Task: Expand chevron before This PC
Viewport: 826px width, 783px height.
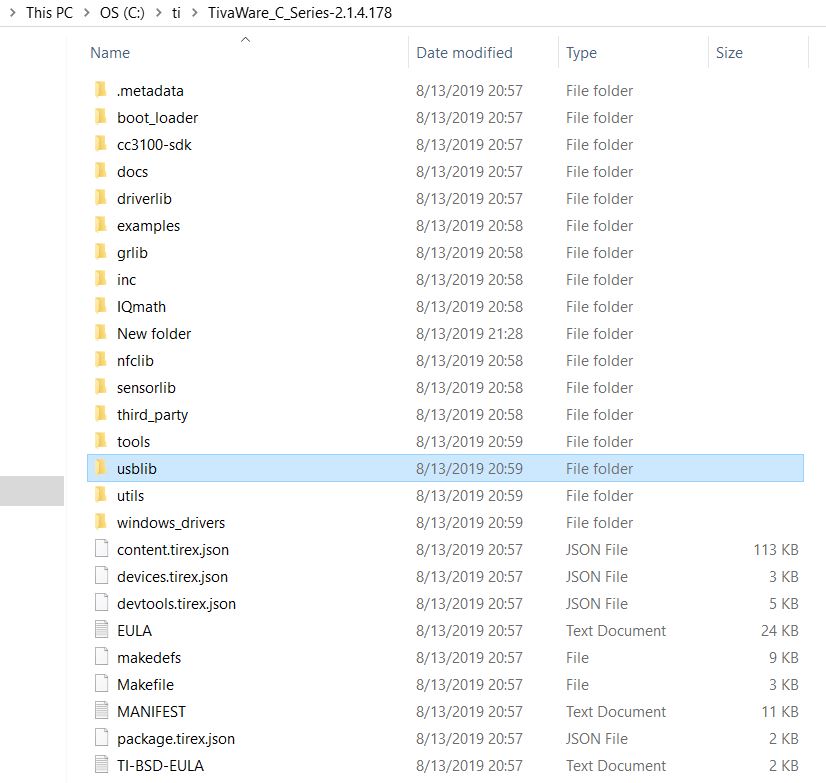Action: pos(13,12)
